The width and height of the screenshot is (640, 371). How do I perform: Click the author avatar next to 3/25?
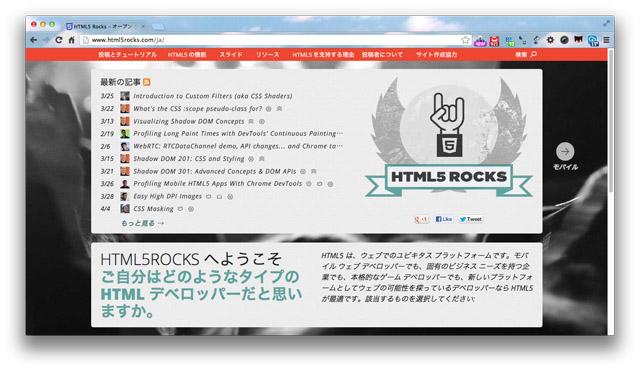pyautogui.click(x=125, y=96)
